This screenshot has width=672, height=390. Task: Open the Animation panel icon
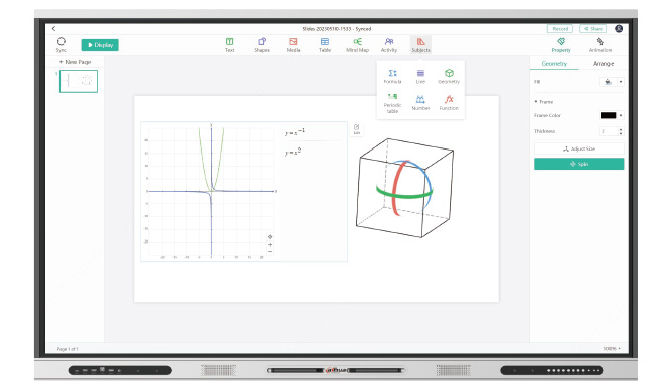(600, 45)
